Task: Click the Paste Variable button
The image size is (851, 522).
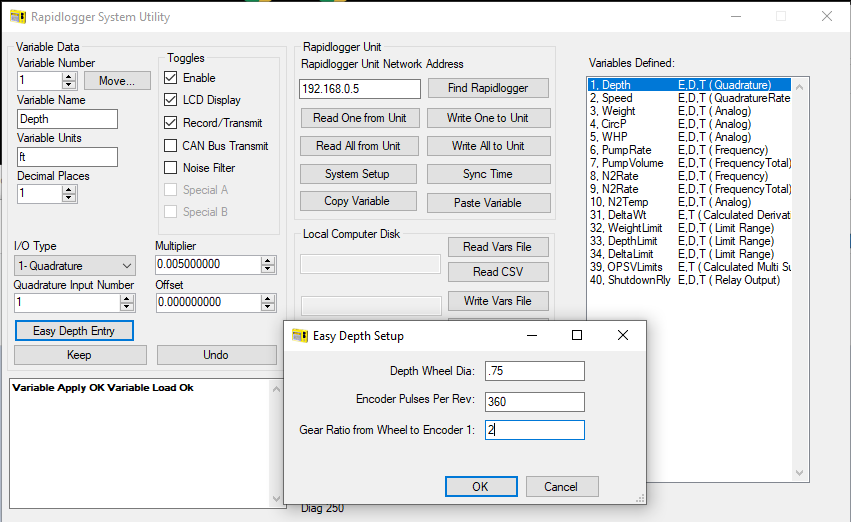Action: click(x=488, y=203)
